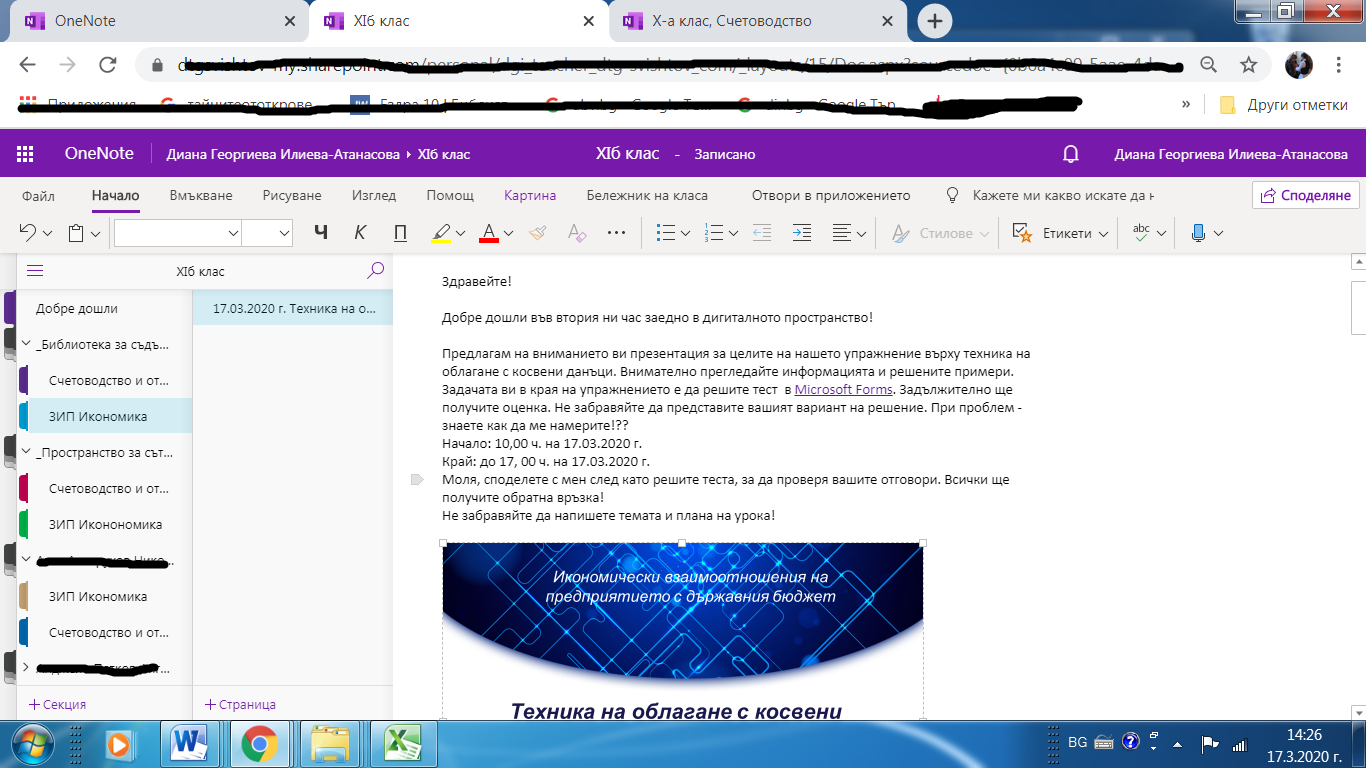Viewport: 1366px width, 768px height.
Task: Switch to the Рисуване ribbon tab
Action: [x=292, y=196]
